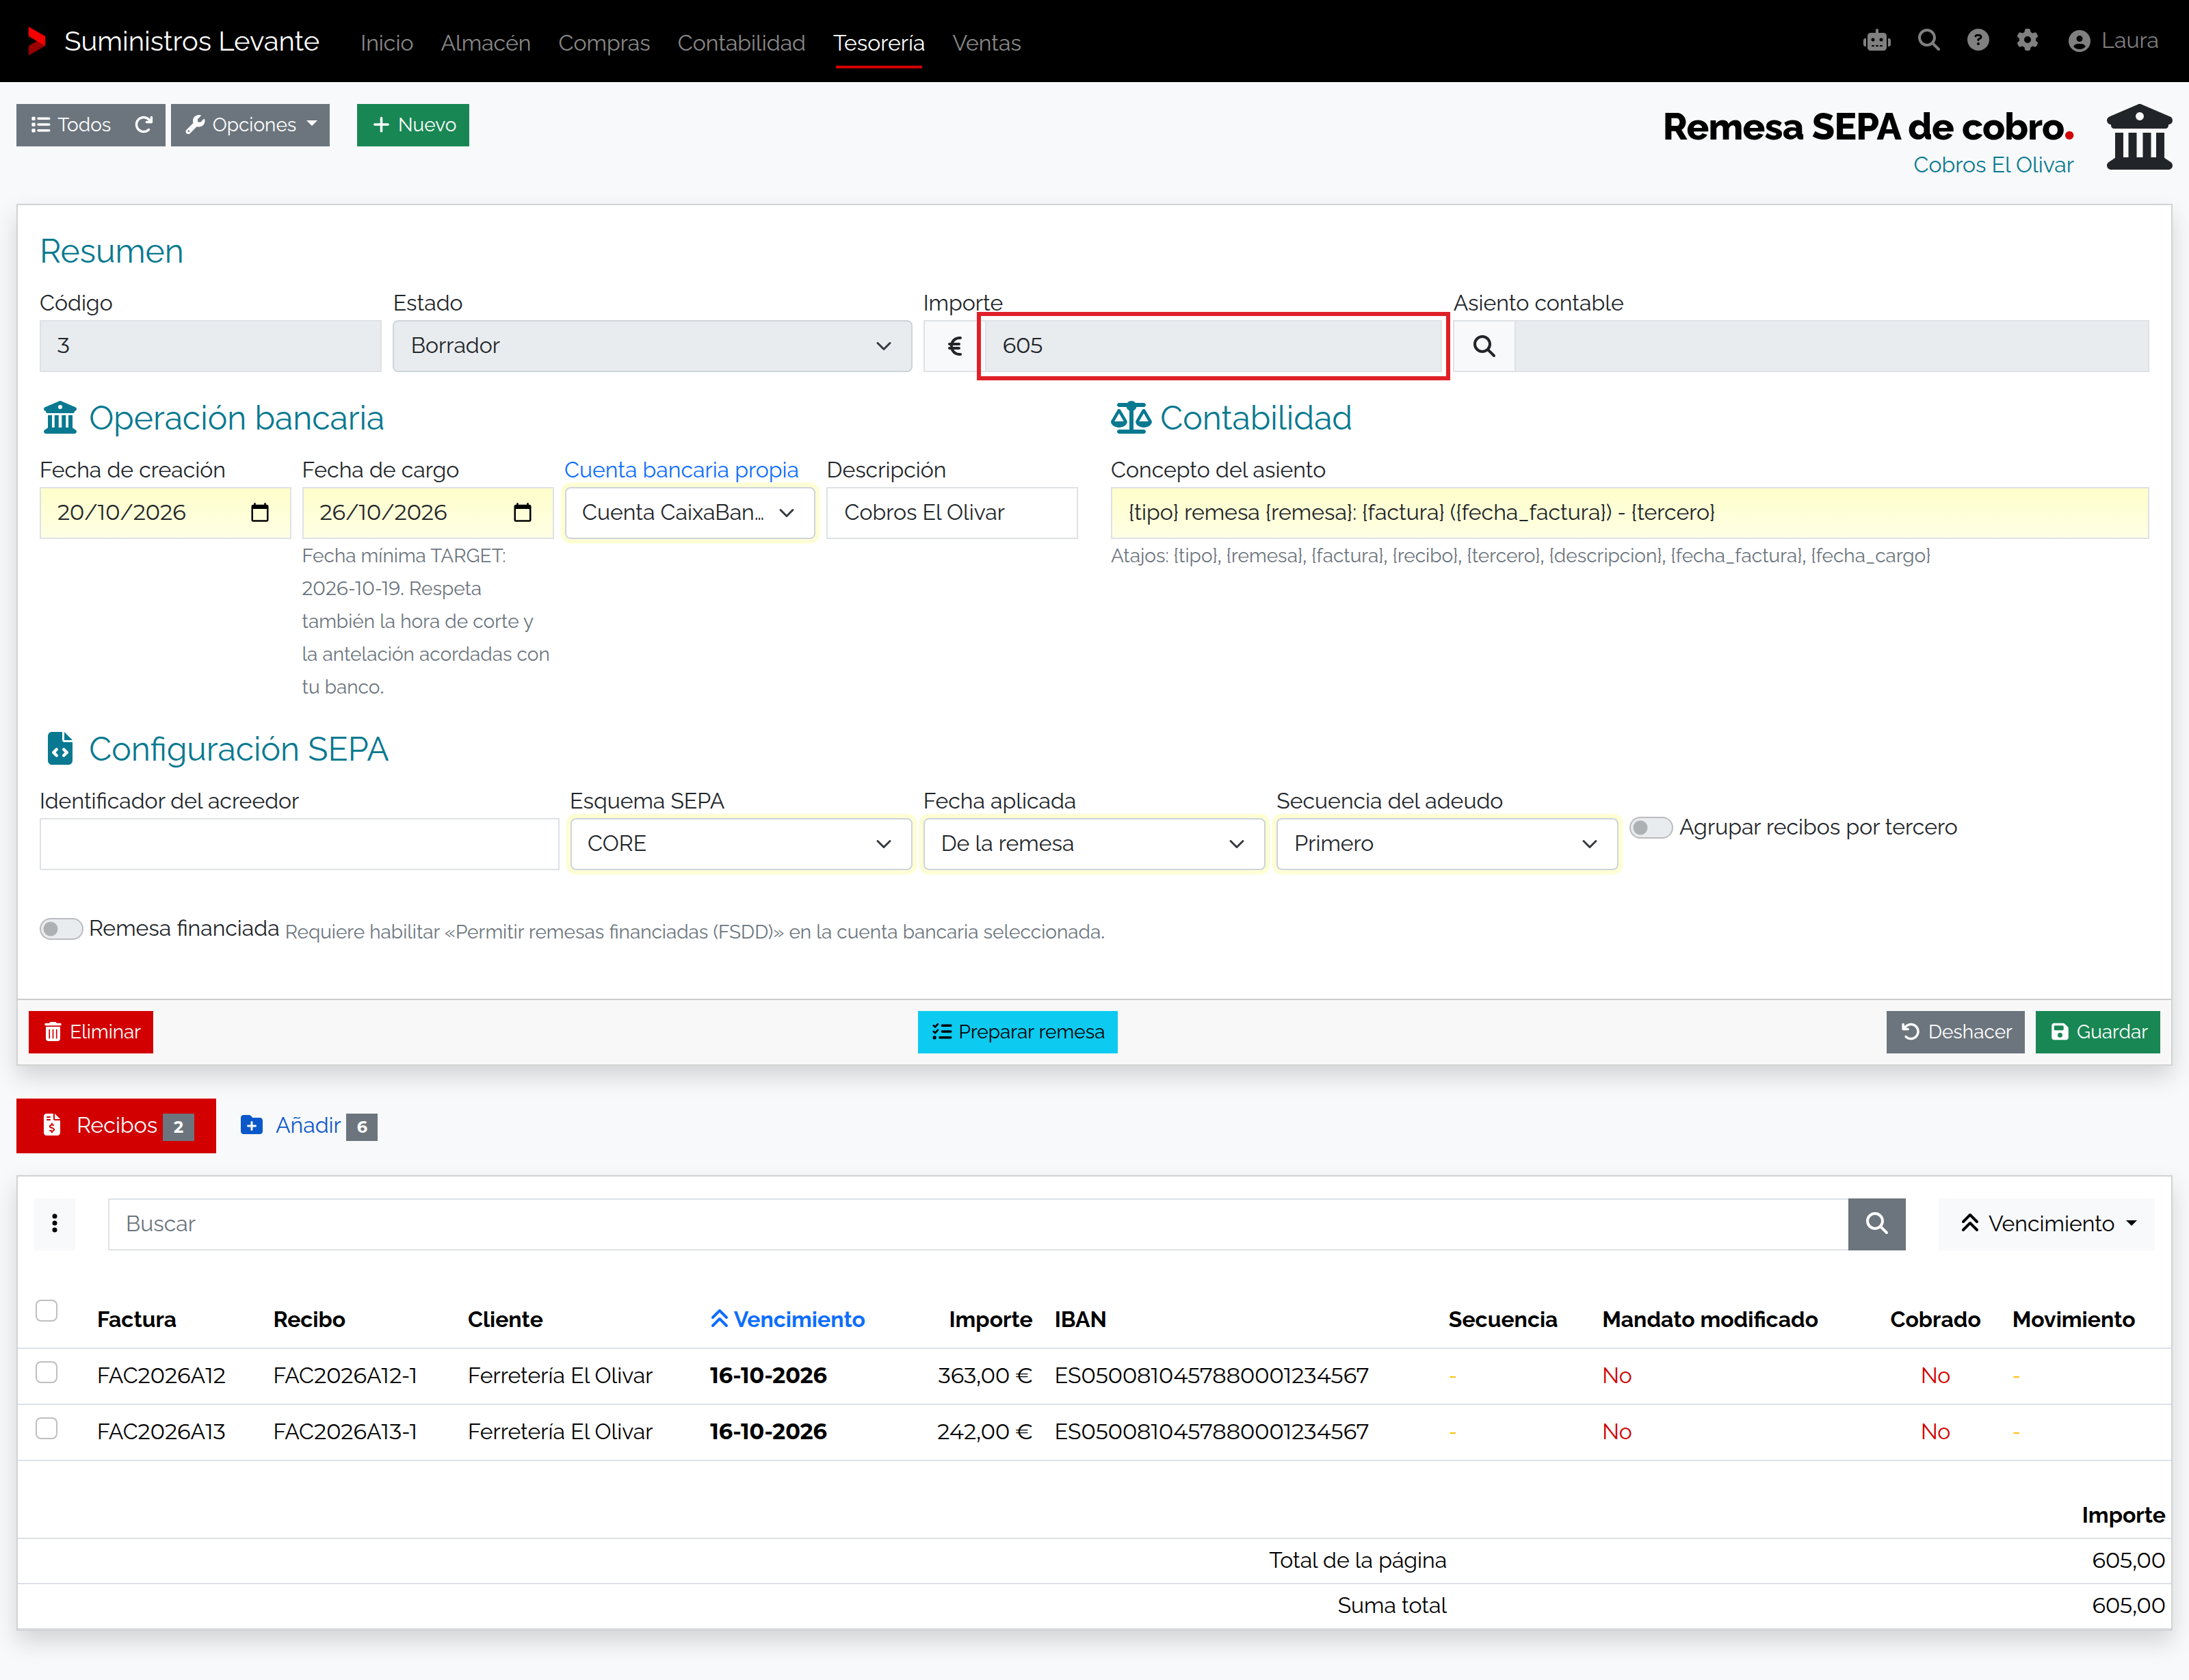This screenshot has width=2189, height=1680.
Task: Go to Inicio in the top menu
Action: pos(386,43)
